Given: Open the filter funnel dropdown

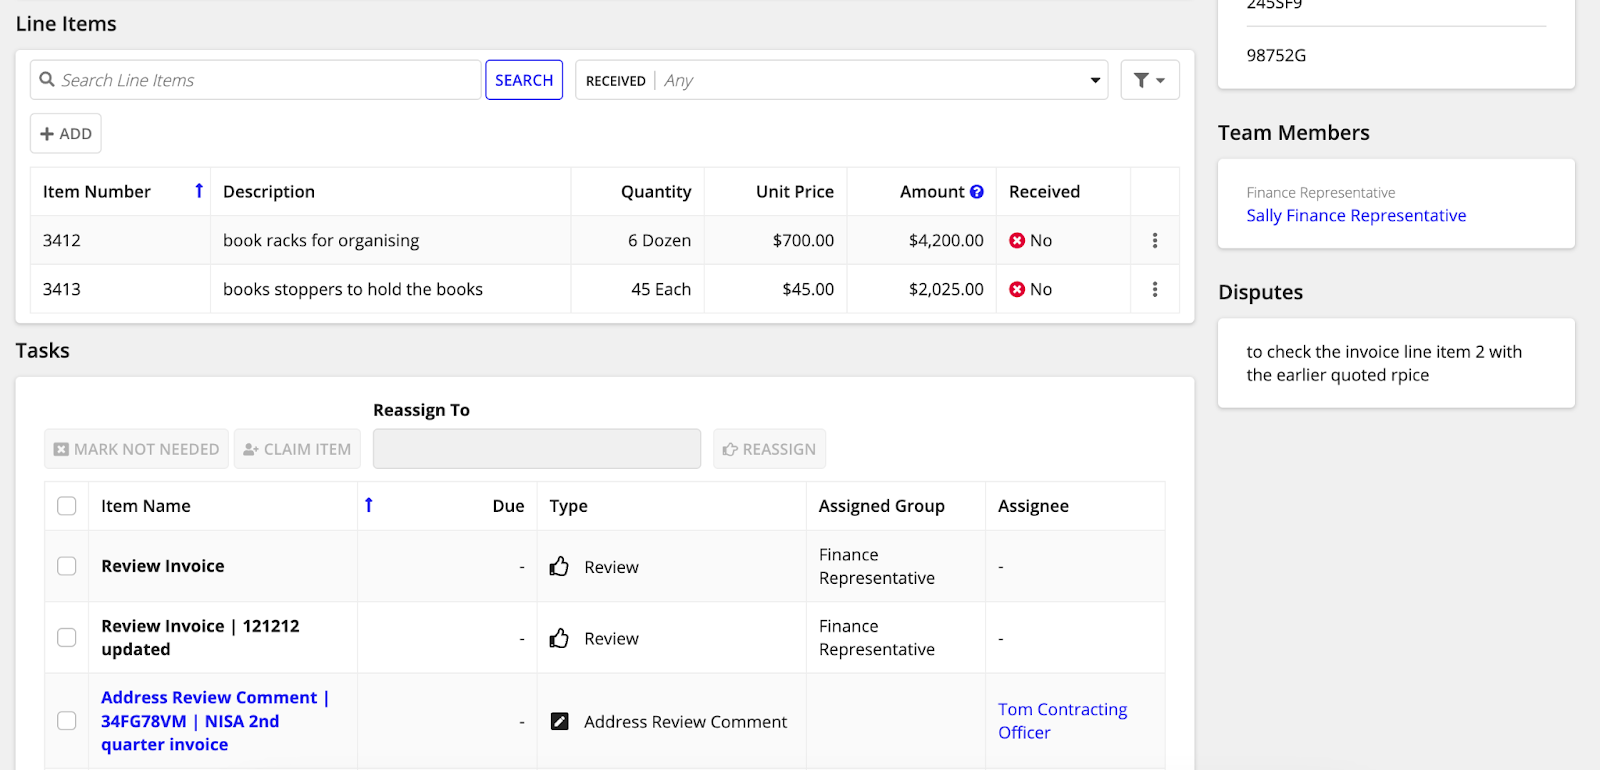Looking at the screenshot, I should 1150,80.
